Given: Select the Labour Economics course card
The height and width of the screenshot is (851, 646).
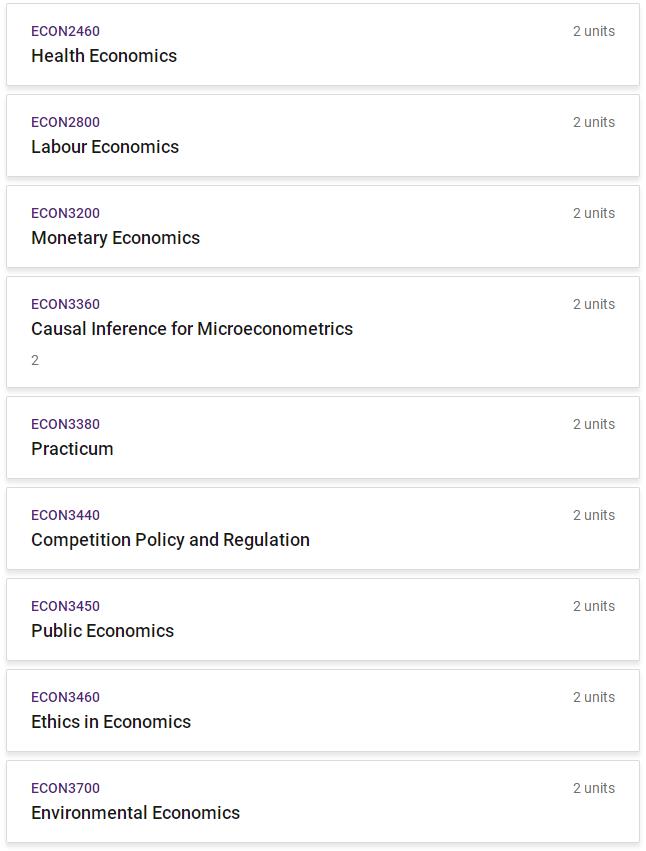Looking at the screenshot, I should 322,135.
